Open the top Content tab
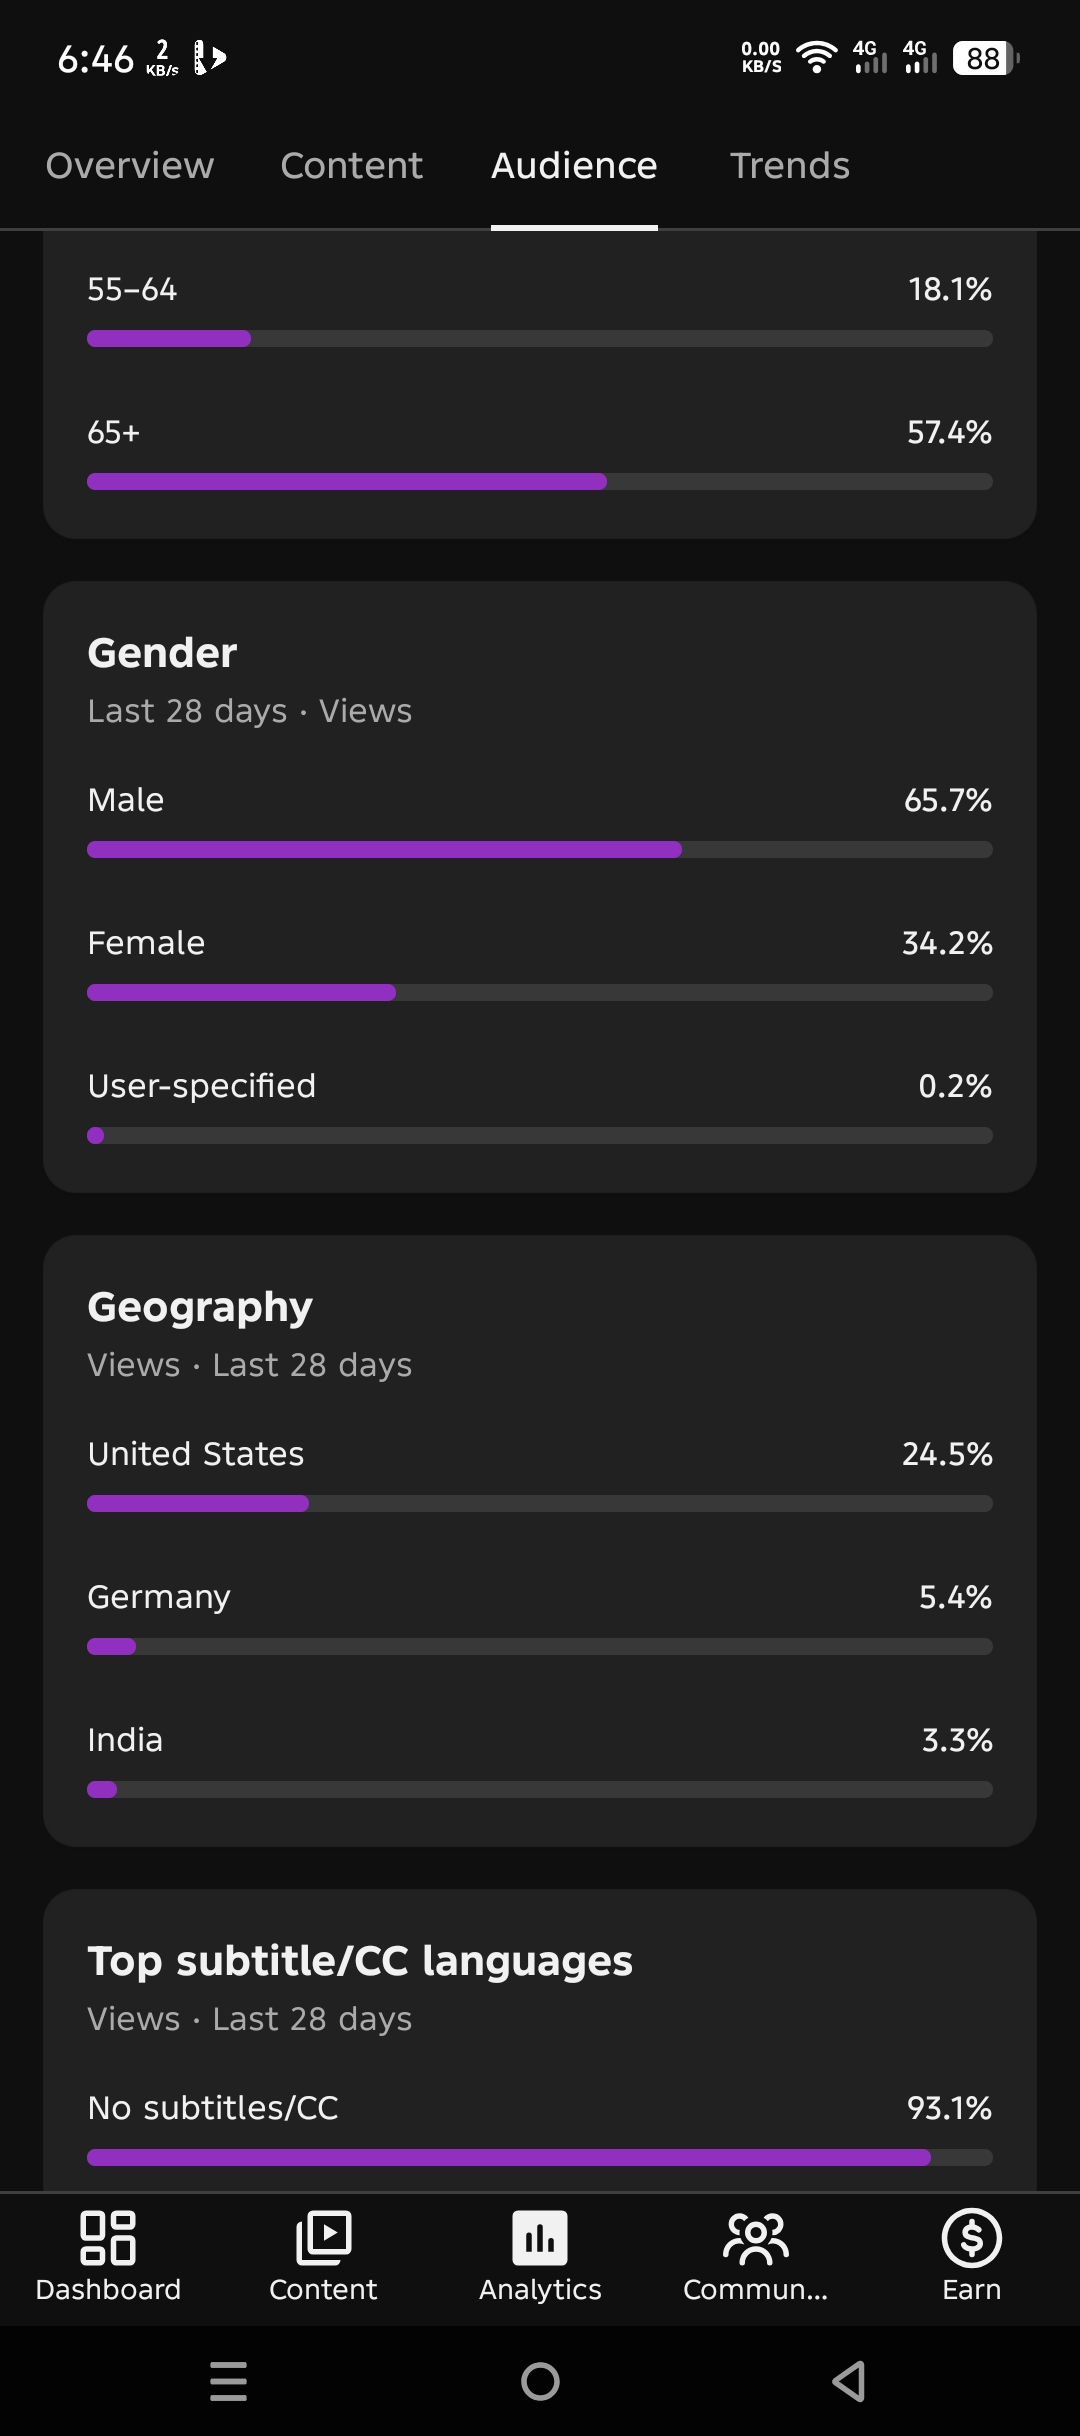Screen dimensions: 1080x2436 (x=352, y=165)
